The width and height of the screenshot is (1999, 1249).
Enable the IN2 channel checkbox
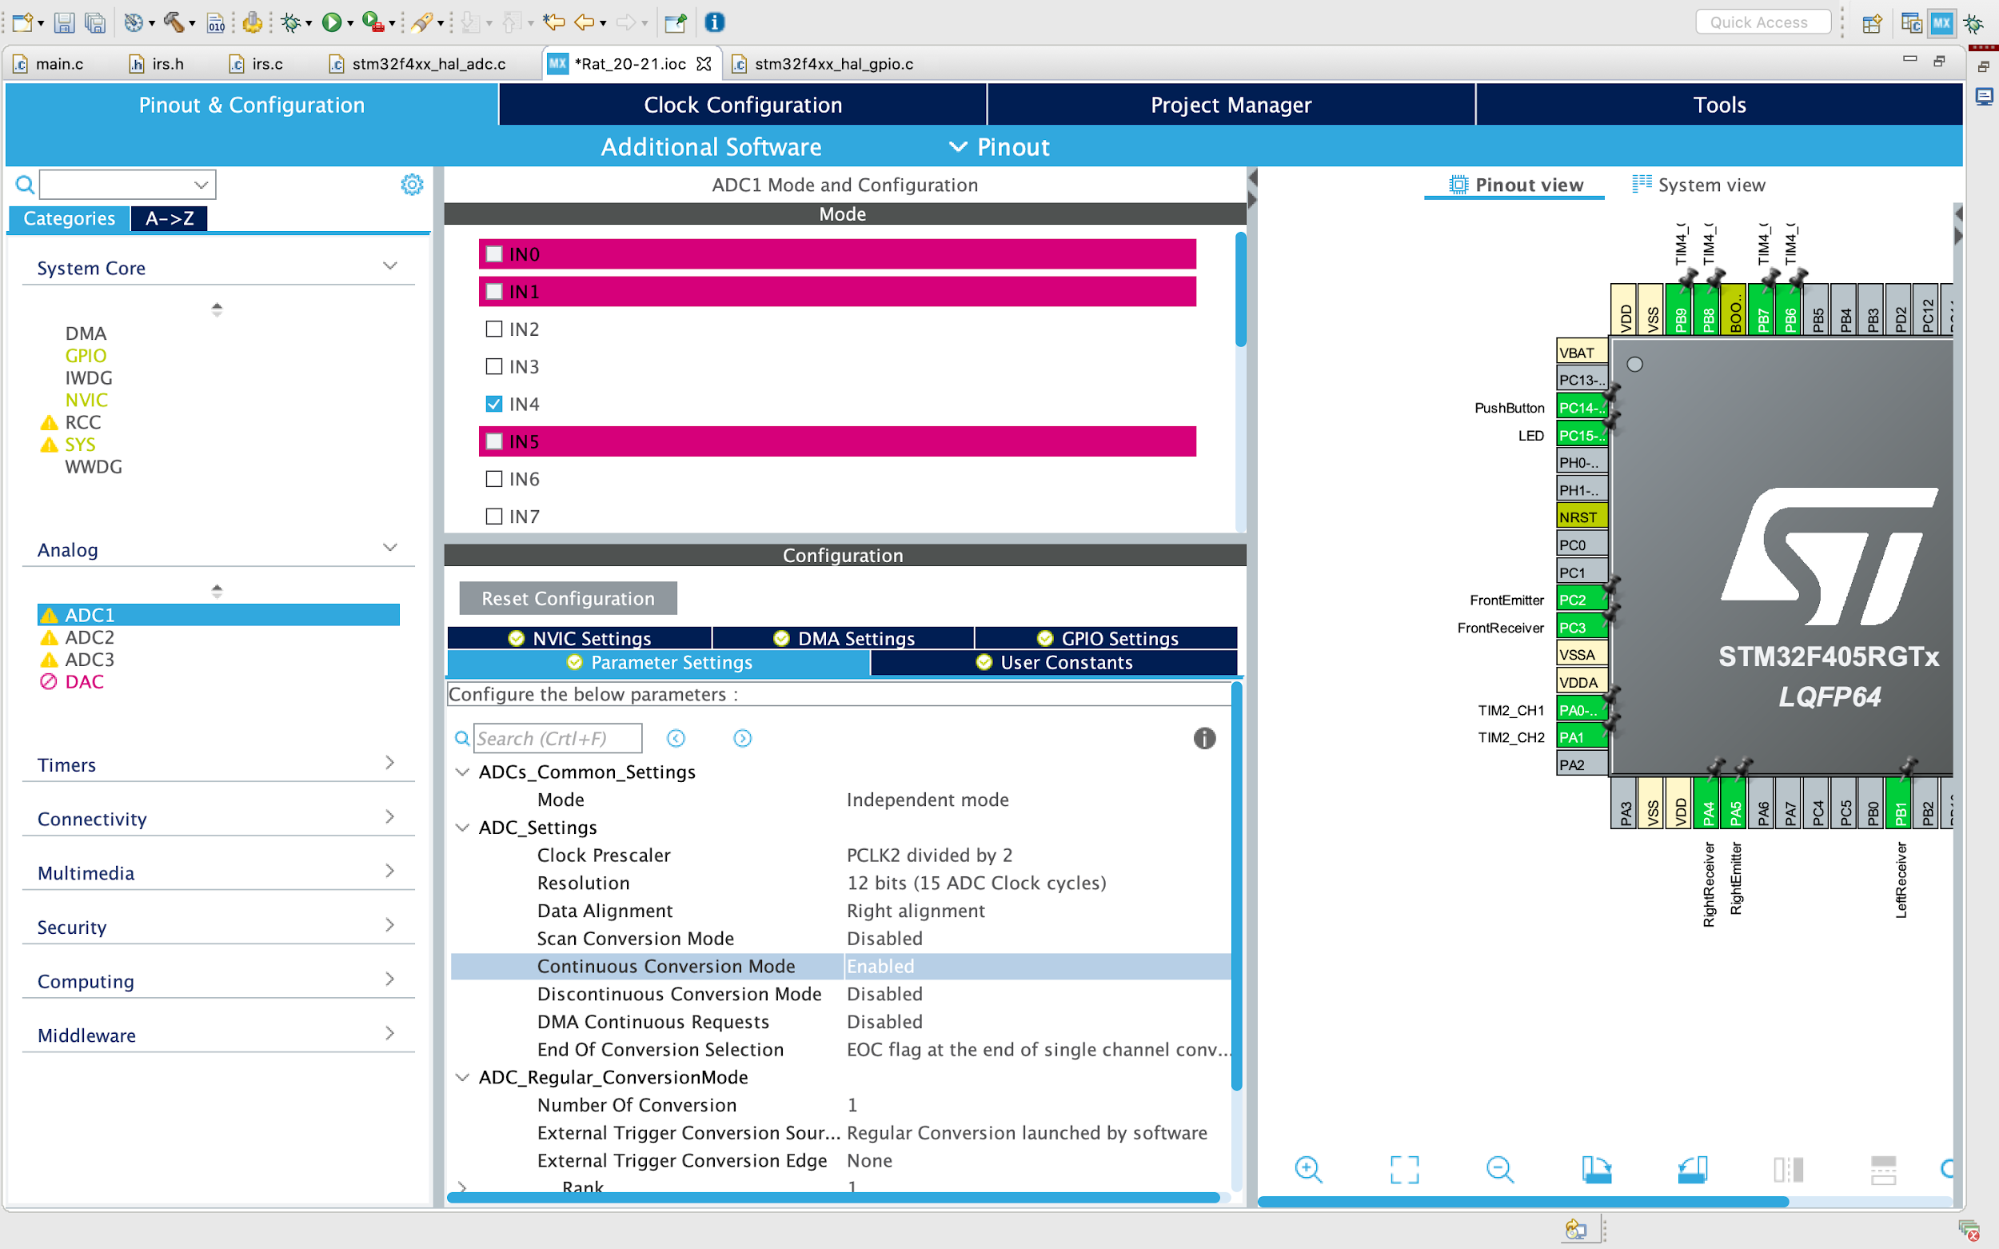(x=494, y=329)
